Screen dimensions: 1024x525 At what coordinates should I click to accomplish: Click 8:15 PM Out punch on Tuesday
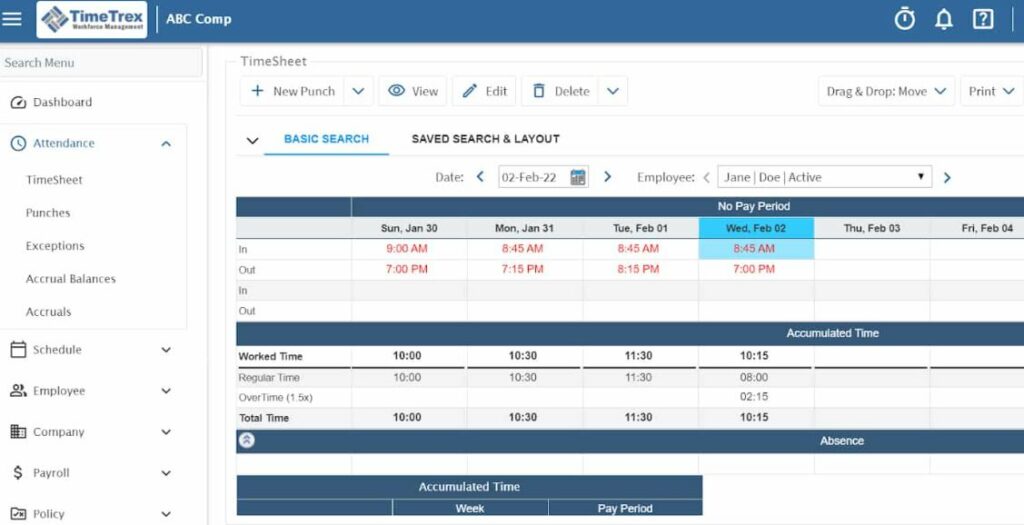pyautogui.click(x=638, y=269)
